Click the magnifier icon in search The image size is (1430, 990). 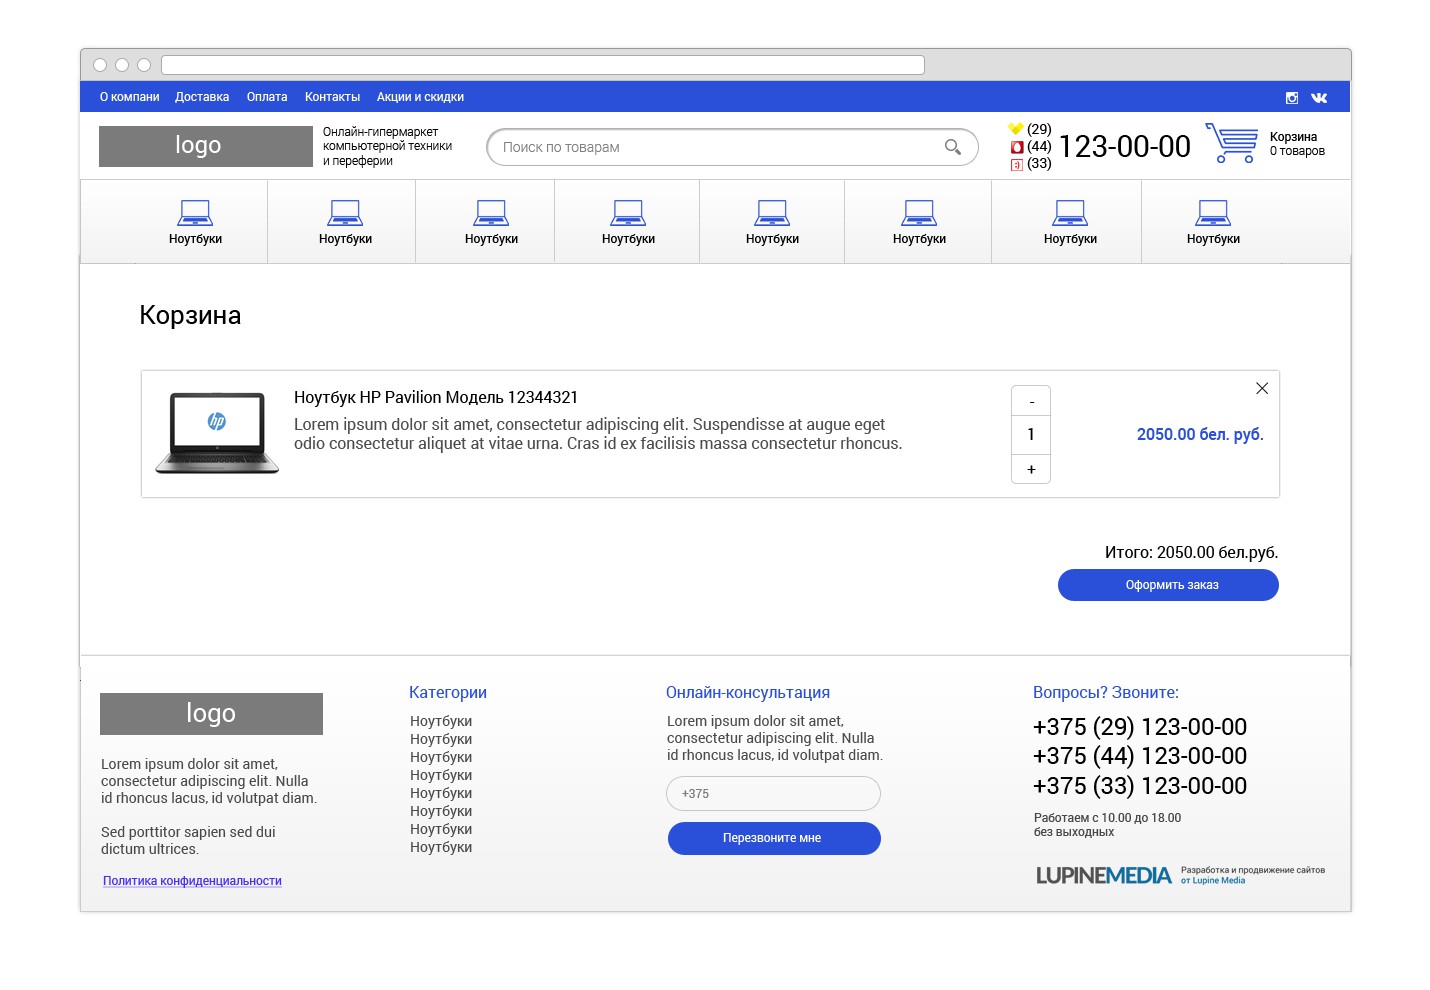coord(953,147)
